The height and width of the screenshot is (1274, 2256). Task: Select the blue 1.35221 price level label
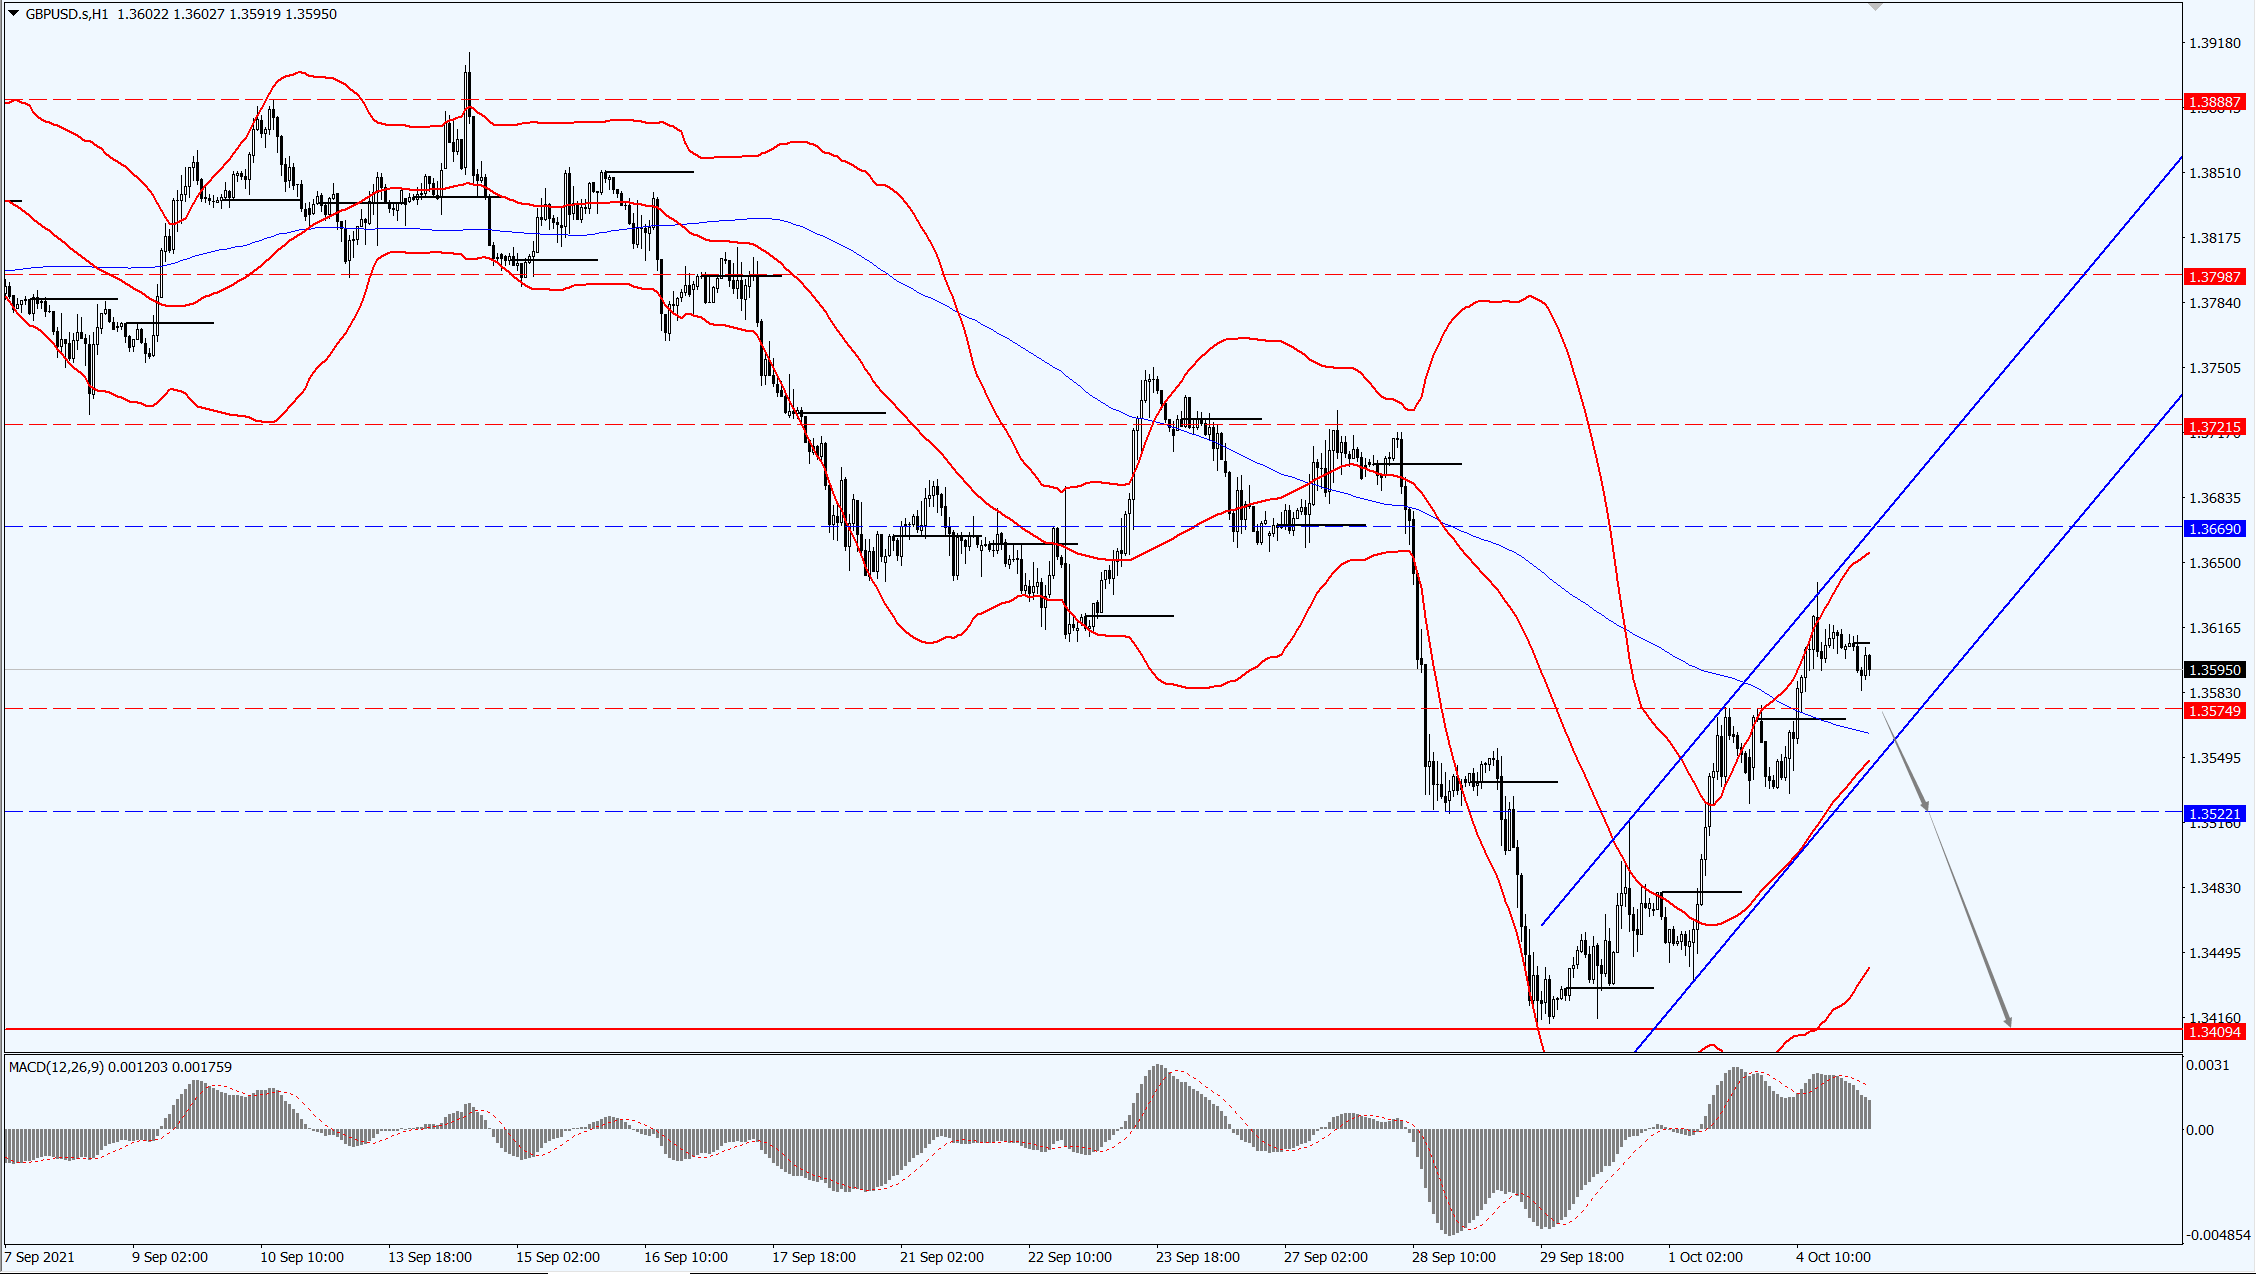[x=2215, y=814]
